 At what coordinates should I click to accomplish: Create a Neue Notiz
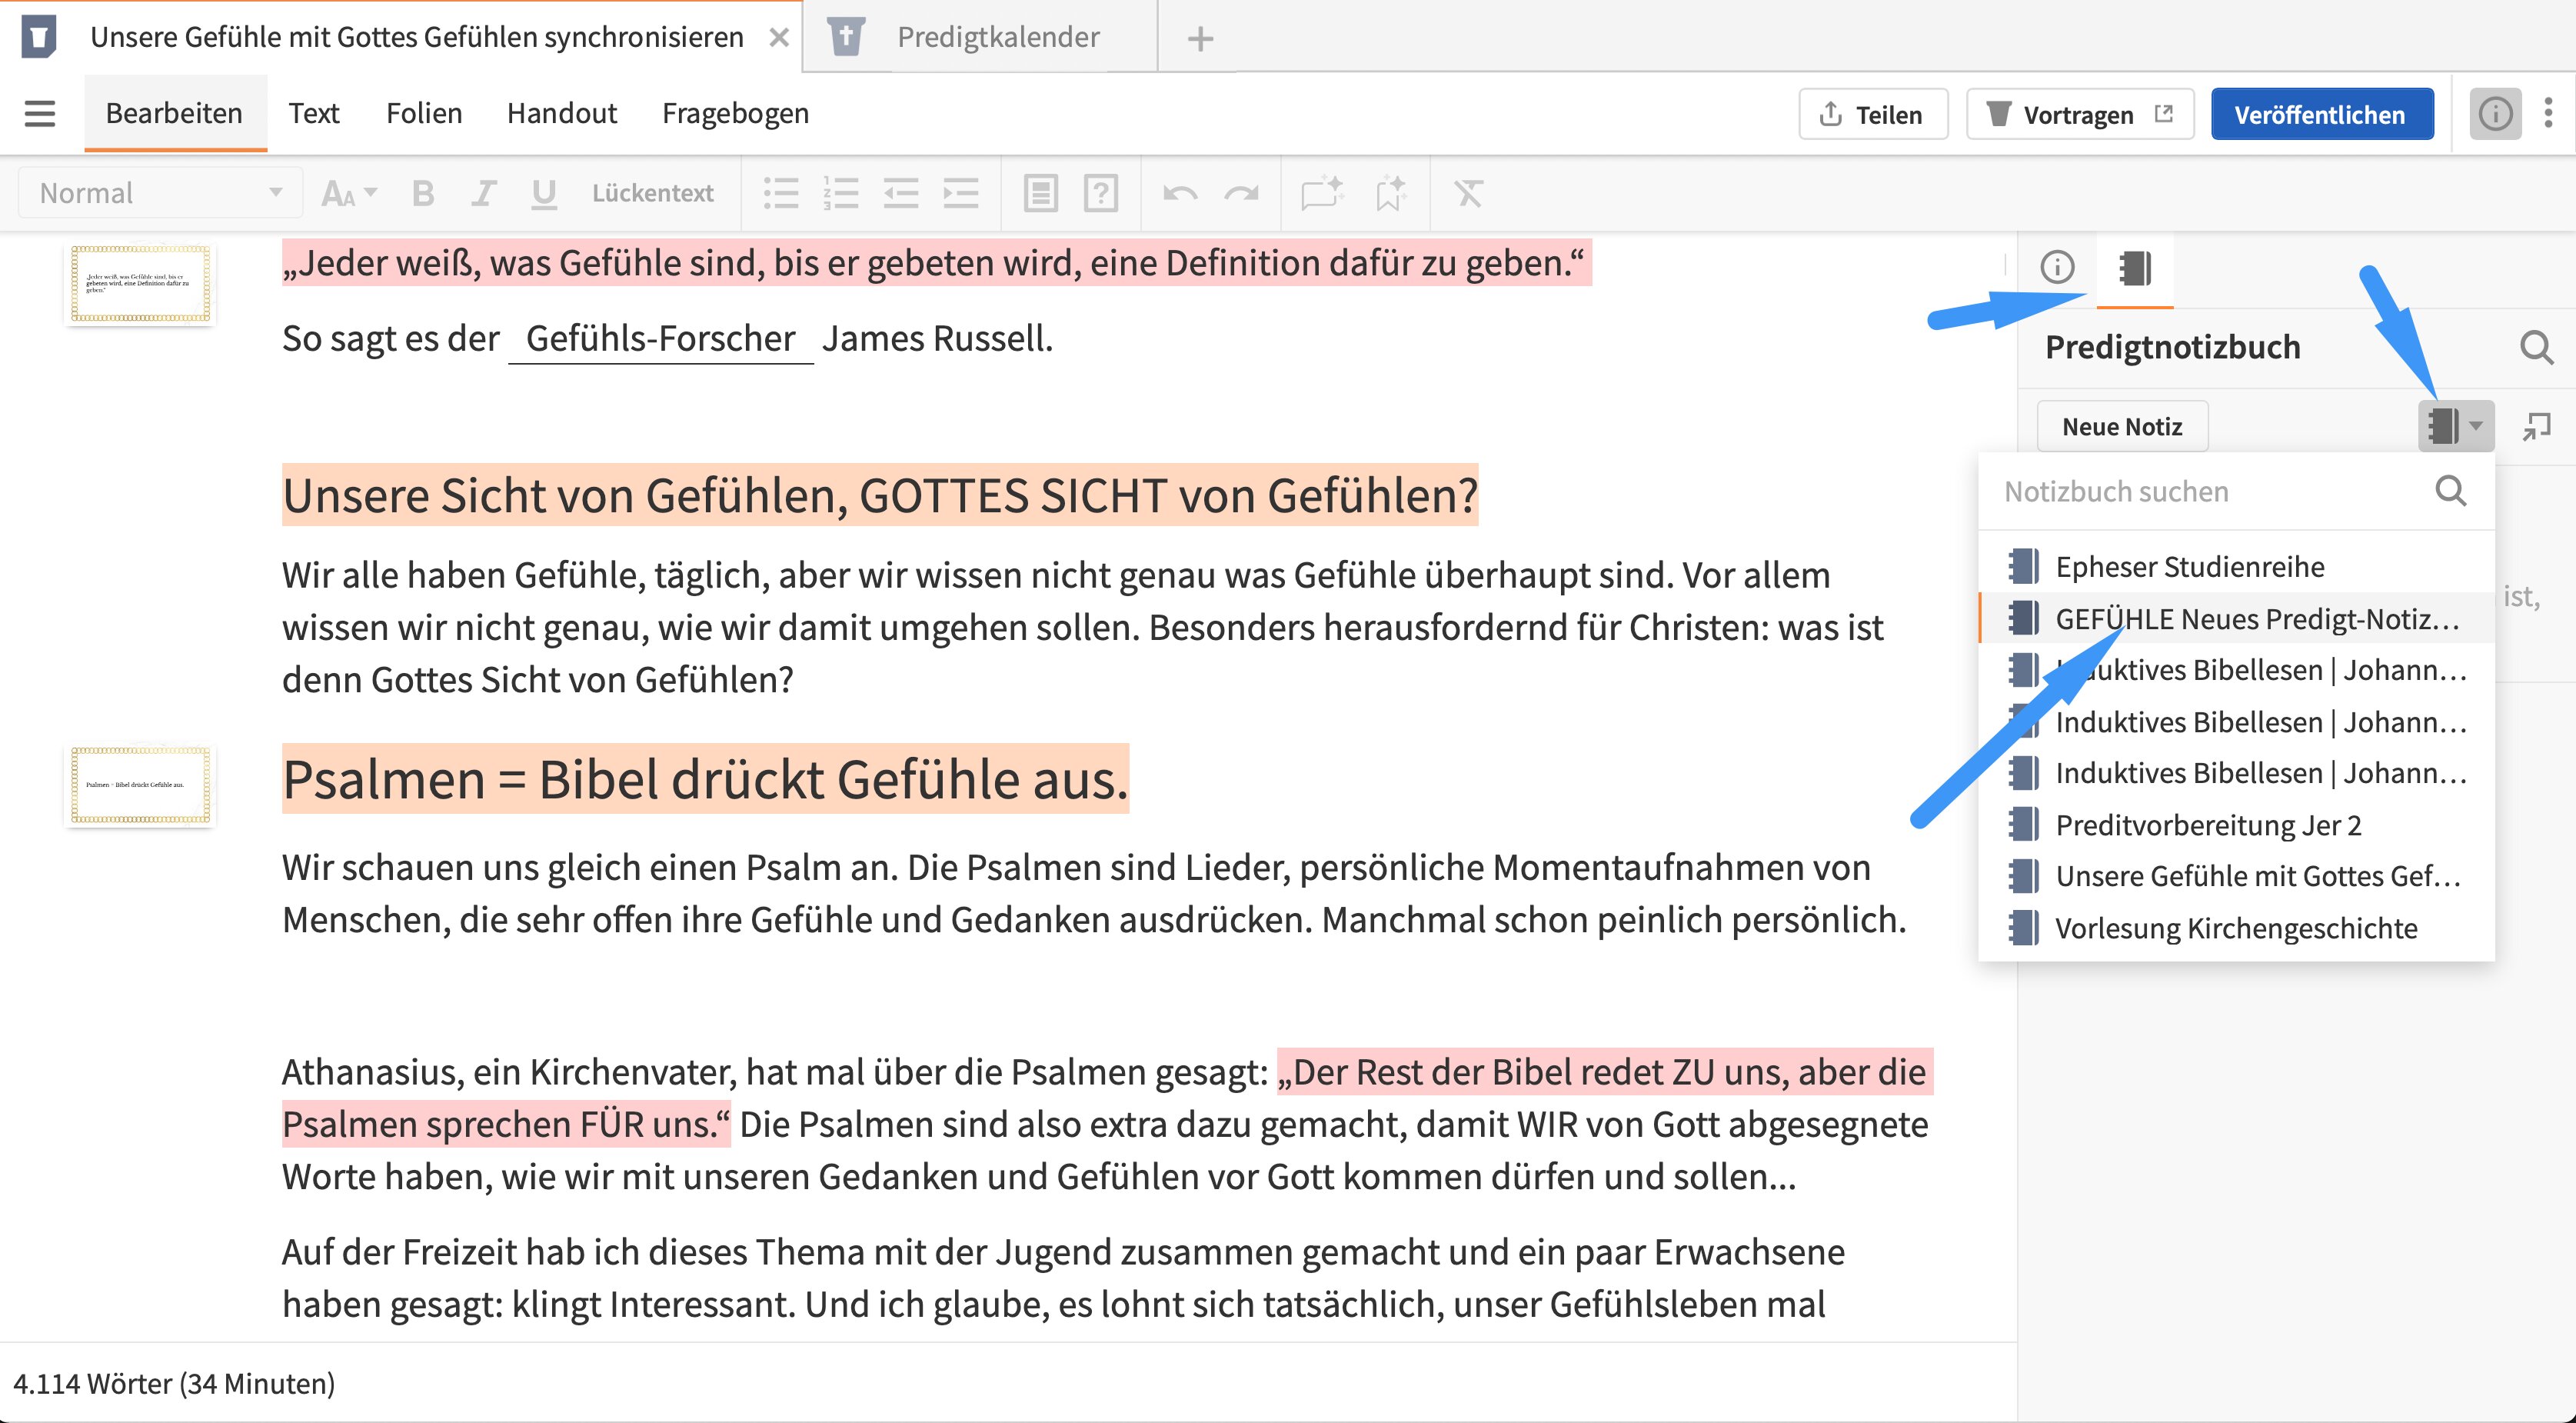pyautogui.click(x=2122, y=427)
